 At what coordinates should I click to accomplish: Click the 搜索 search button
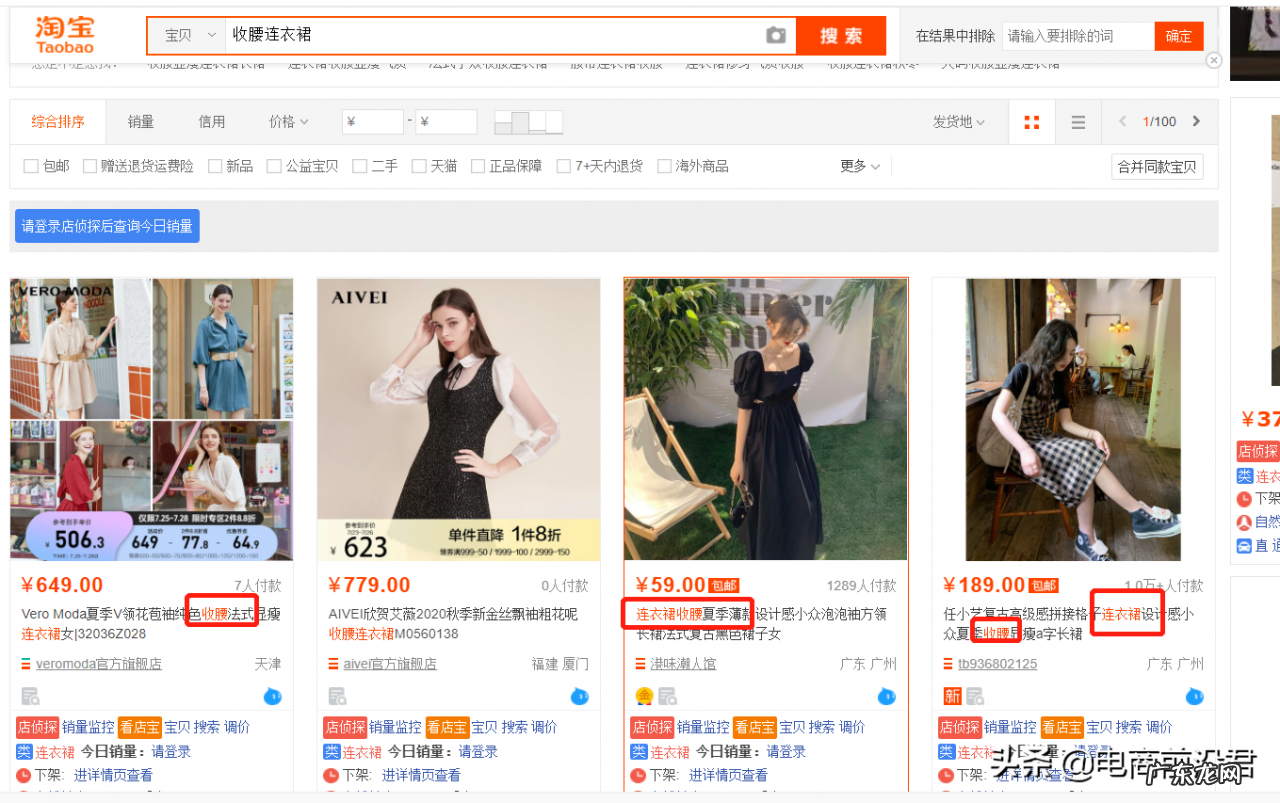[x=841, y=35]
